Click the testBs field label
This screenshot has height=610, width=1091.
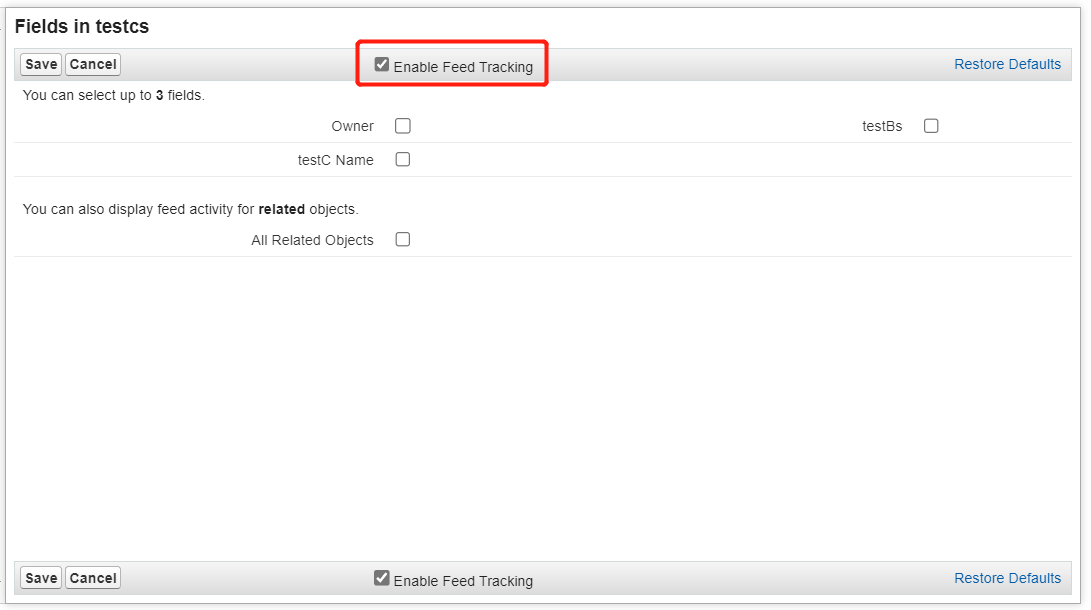[x=882, y=126]
